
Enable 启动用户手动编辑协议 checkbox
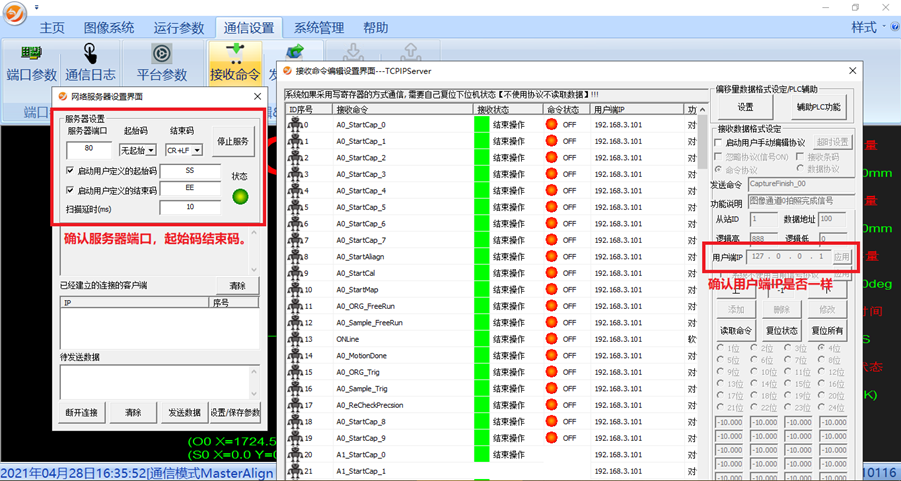718,142
